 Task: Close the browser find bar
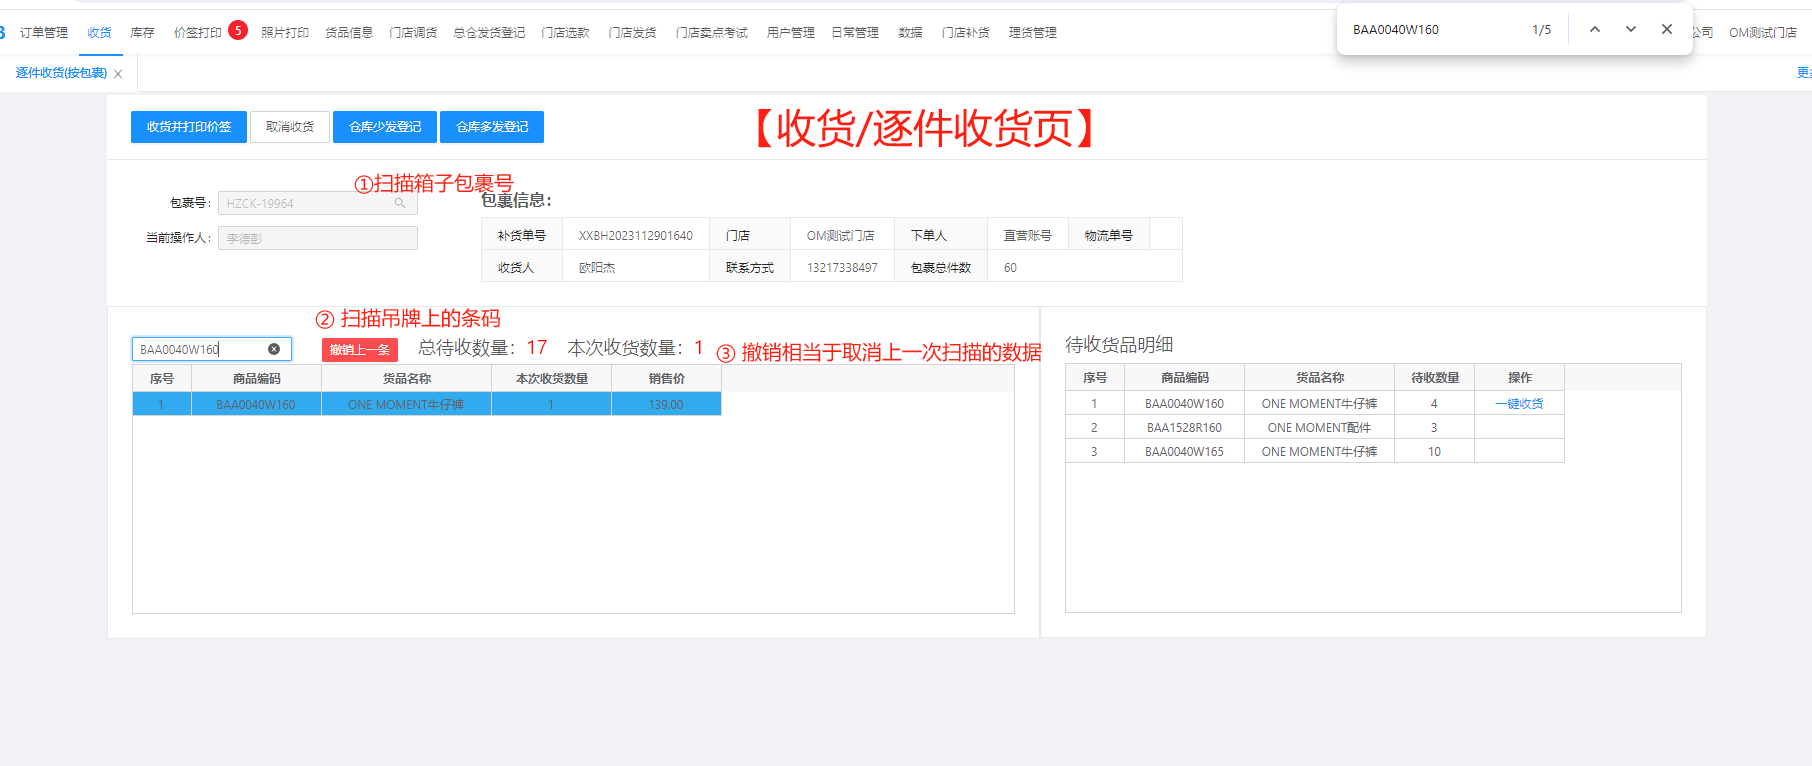pos(1667,29)
